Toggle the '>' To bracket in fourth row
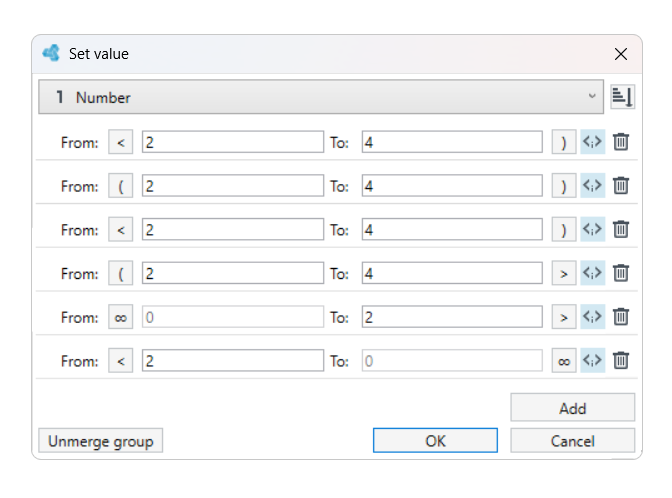The image size is (672, 498). (x=564, y=273)
